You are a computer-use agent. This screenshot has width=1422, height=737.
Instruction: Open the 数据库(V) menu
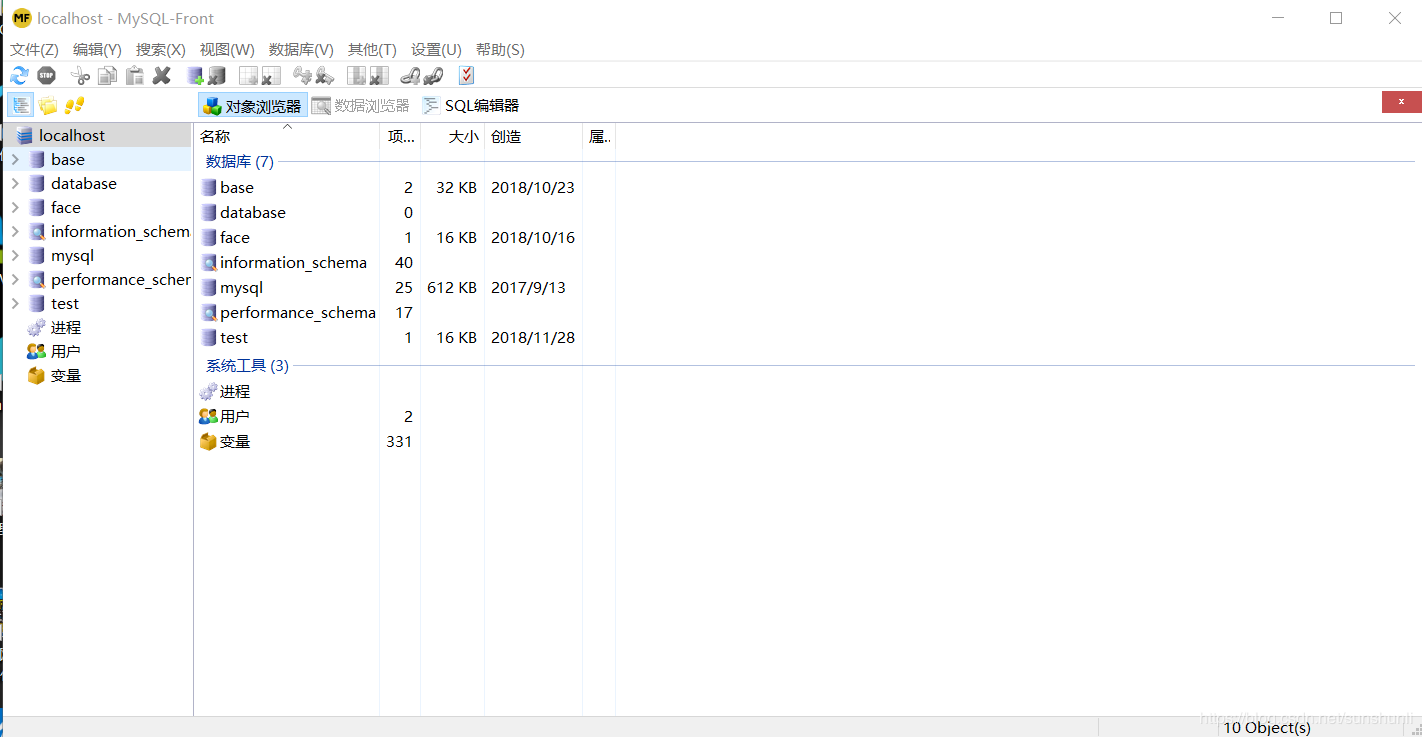[301, 49]
